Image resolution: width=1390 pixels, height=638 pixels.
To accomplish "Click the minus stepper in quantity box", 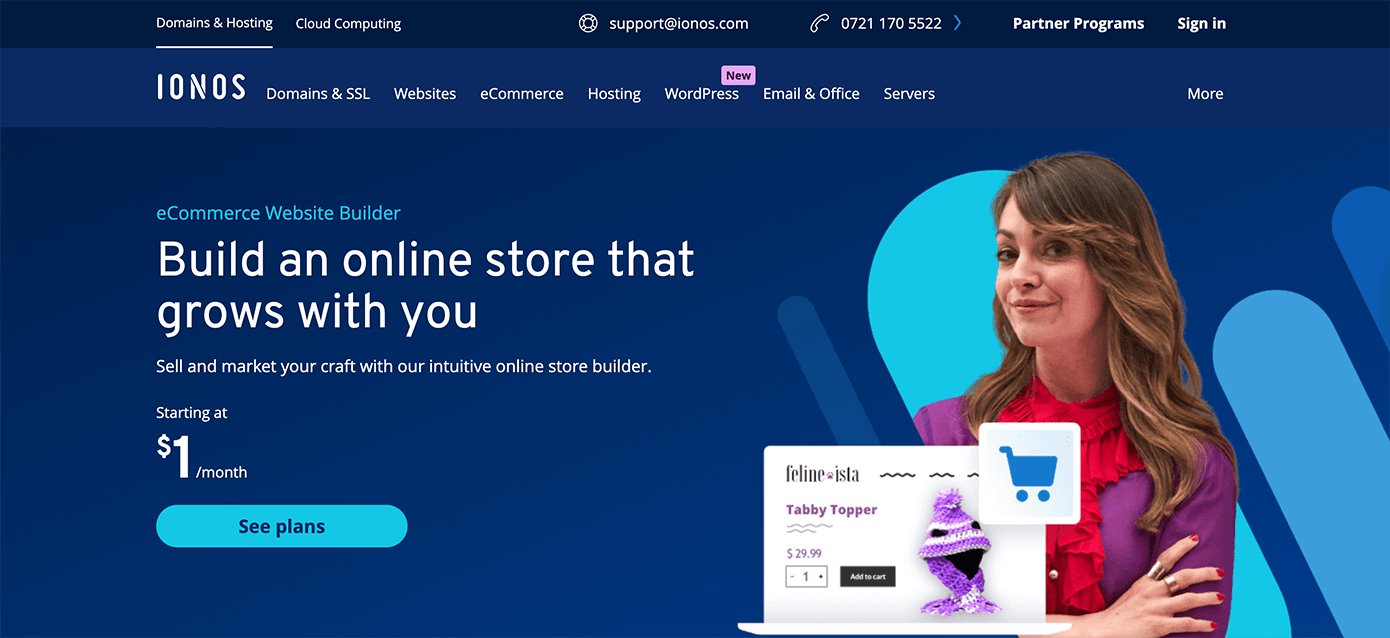I will click(793, 577).
